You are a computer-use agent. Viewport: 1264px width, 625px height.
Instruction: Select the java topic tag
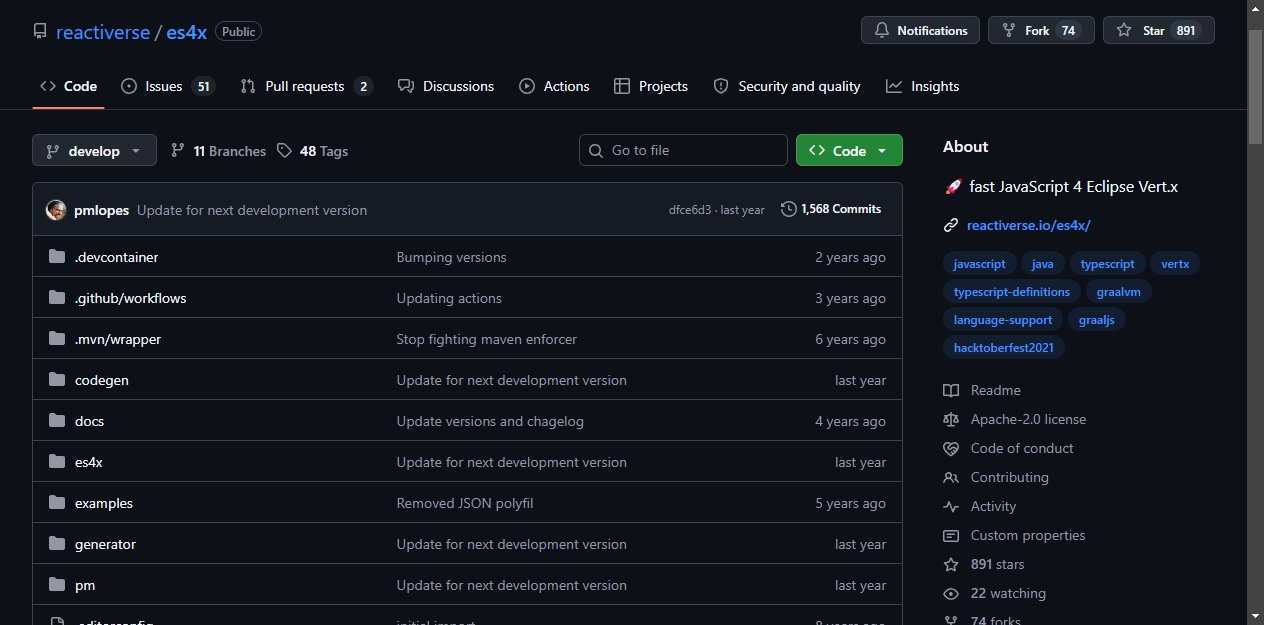[x=1043, y=264]
